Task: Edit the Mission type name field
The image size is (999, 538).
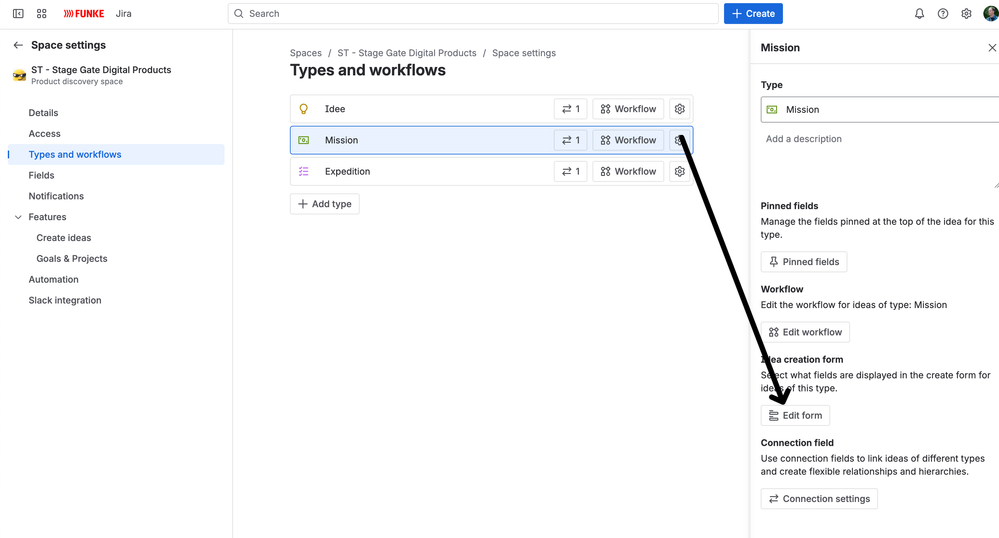Action: pos(880,110)
